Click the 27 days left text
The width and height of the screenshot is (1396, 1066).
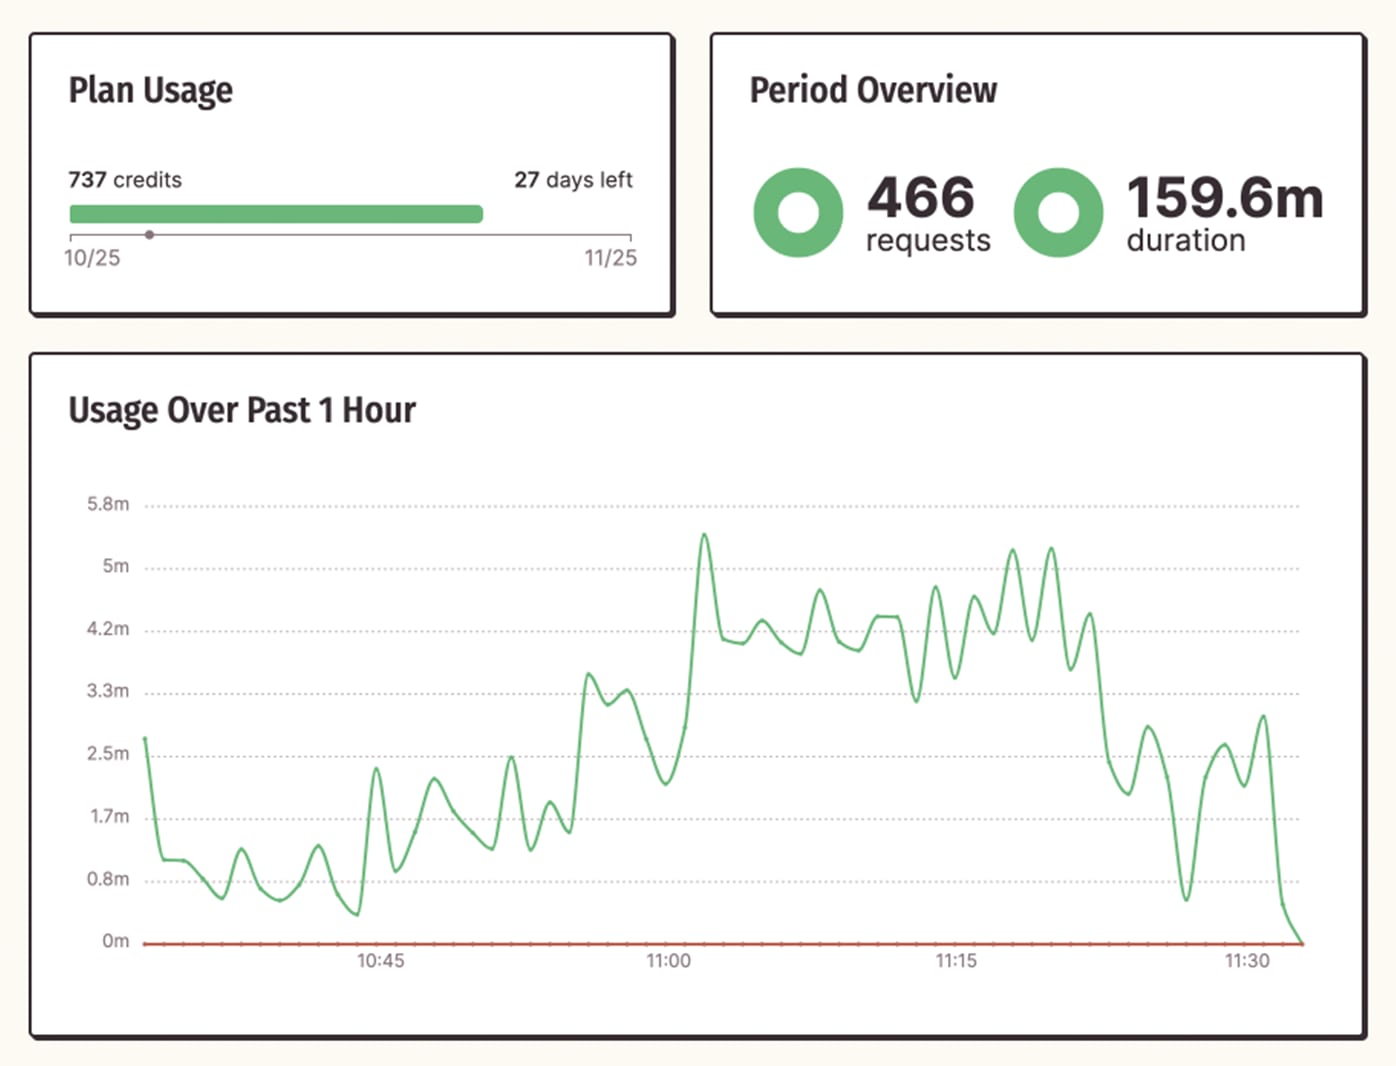coord(573,180)
